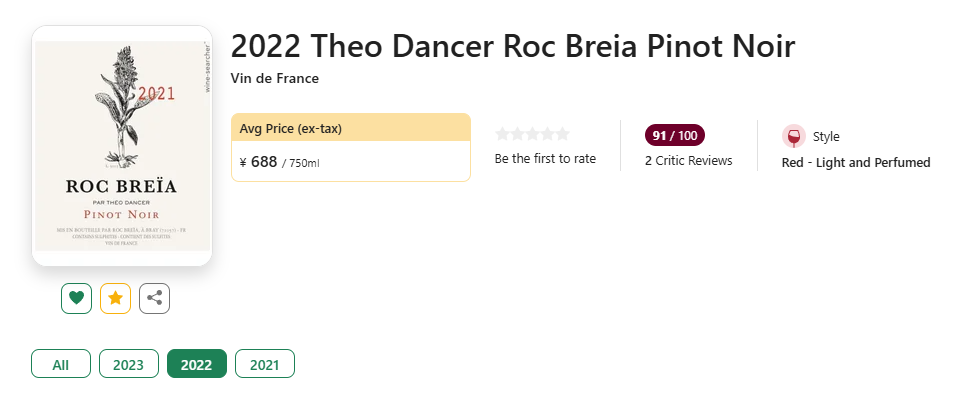Click the Roc Breia wine label thumbnail
Viewport: 970px width, 402px height.
click(122, 146)
